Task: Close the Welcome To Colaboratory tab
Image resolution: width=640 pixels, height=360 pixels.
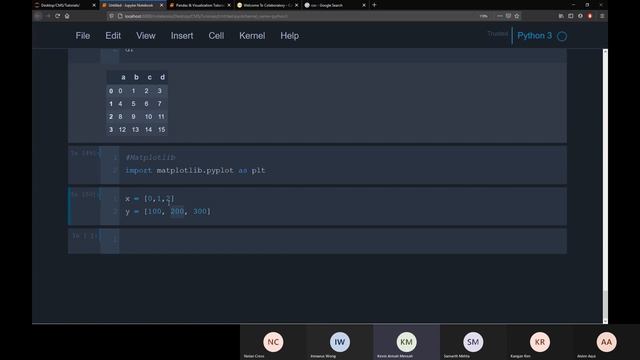Action: 296,5
